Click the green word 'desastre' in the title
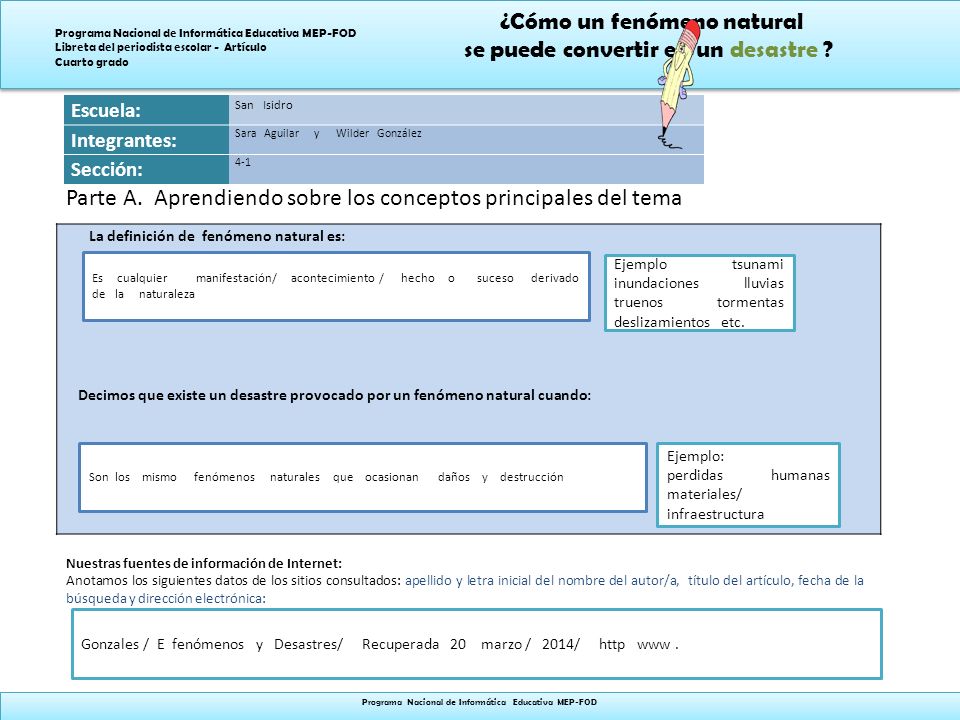Viewport: 960px width, 720px height. [773, 50]
